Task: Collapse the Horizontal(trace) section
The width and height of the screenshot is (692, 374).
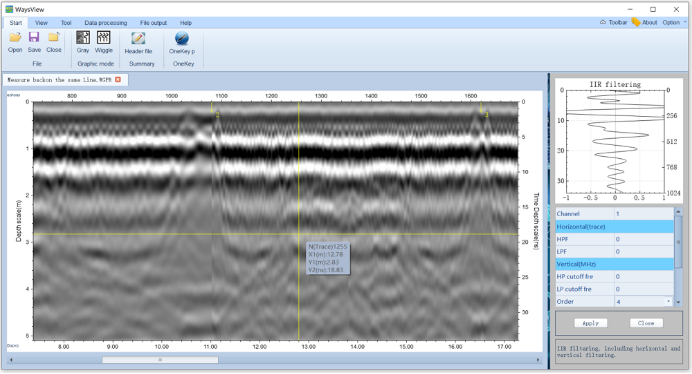Action: pos(614,227)
